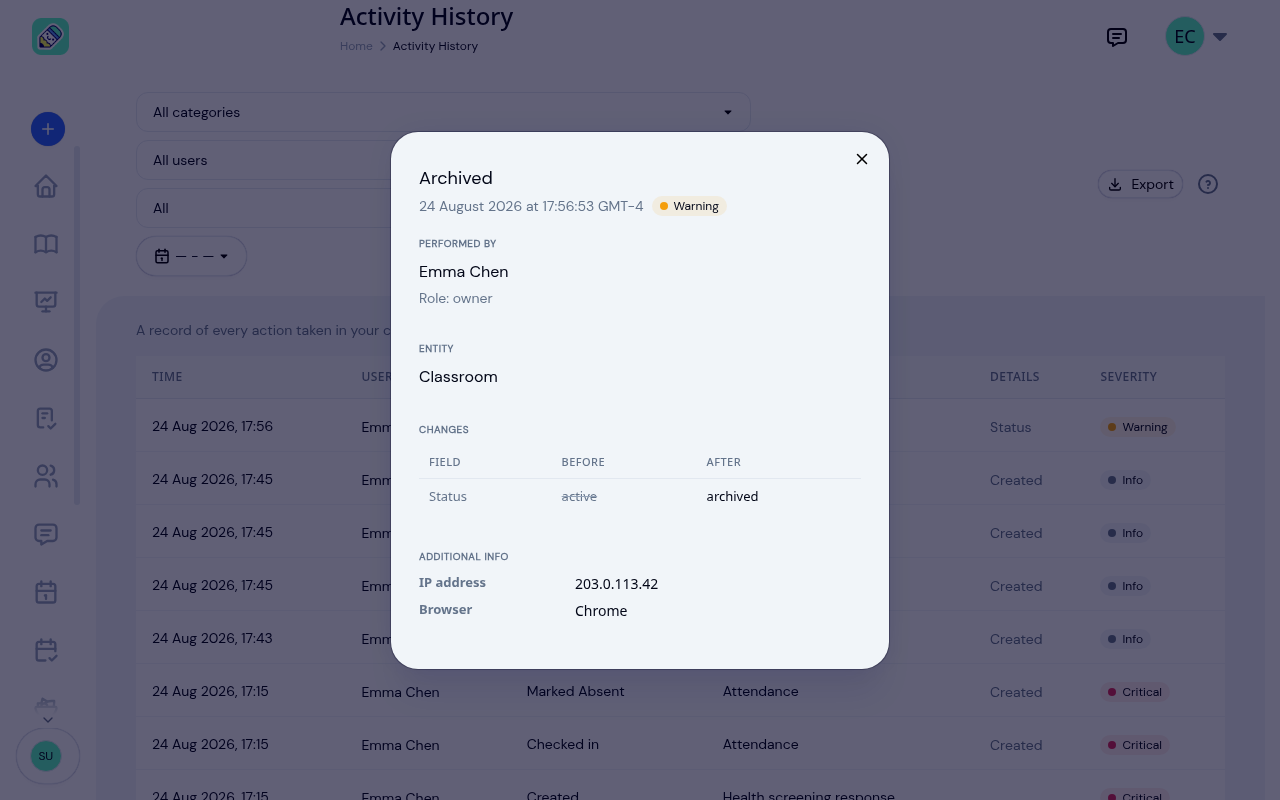Click the Export button
This screenshot has width=1280, height=800.
coord(1141,184)
